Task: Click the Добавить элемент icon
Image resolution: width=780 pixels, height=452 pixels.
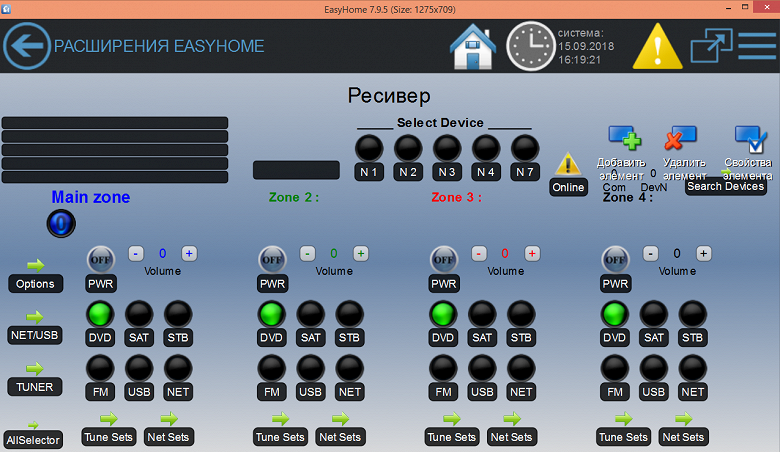Action: pyautogui.click(x=625, y=138)
